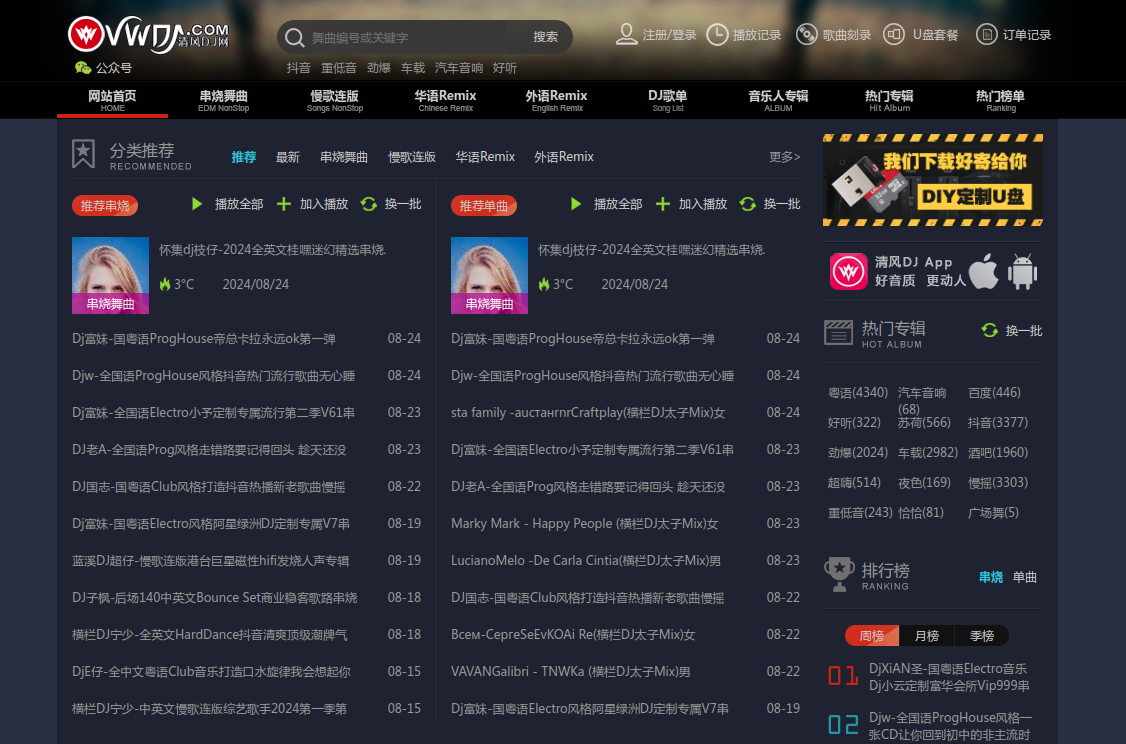Expand the 更多> category link
The width and height of the screenshot is (1126, 744).
tap(784, 157)
